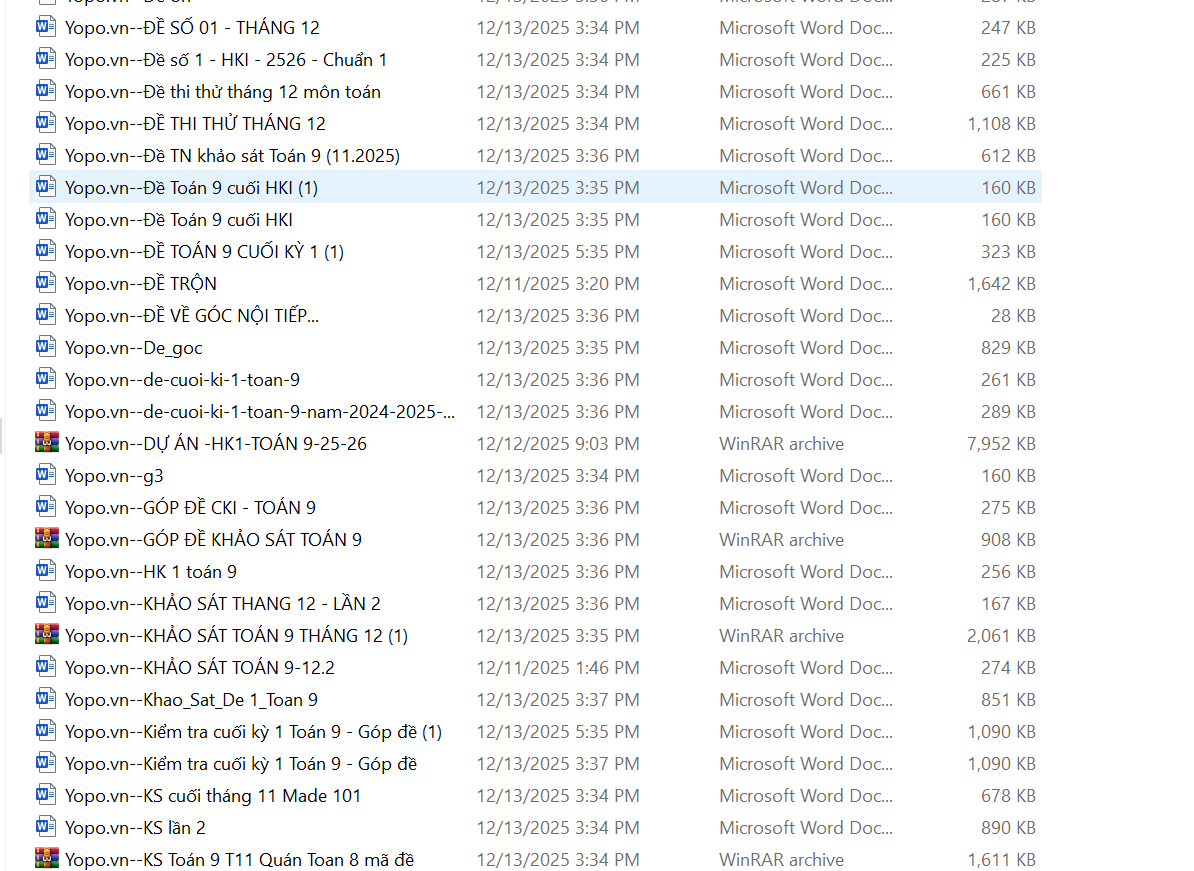This screenshot has width=1194, height=871.
Task: Select file KS cuối tháng 11 Made 101
Action: (212, 796)
